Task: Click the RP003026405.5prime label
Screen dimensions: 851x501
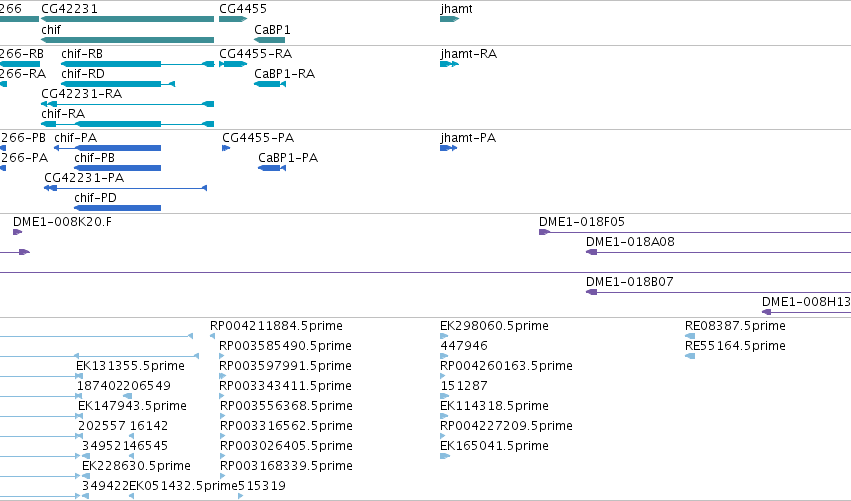Action: pos(286,446)
